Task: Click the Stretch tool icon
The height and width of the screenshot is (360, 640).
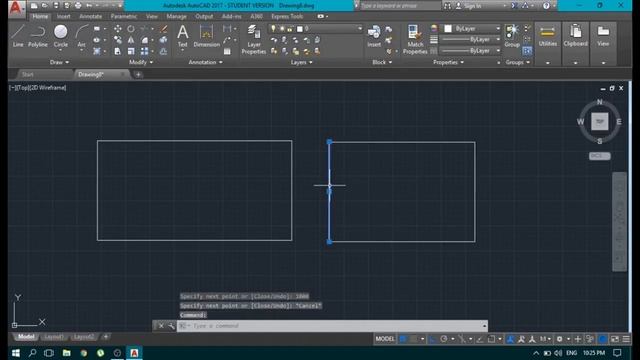Action: pyautogui.click(x=118, y=51)
